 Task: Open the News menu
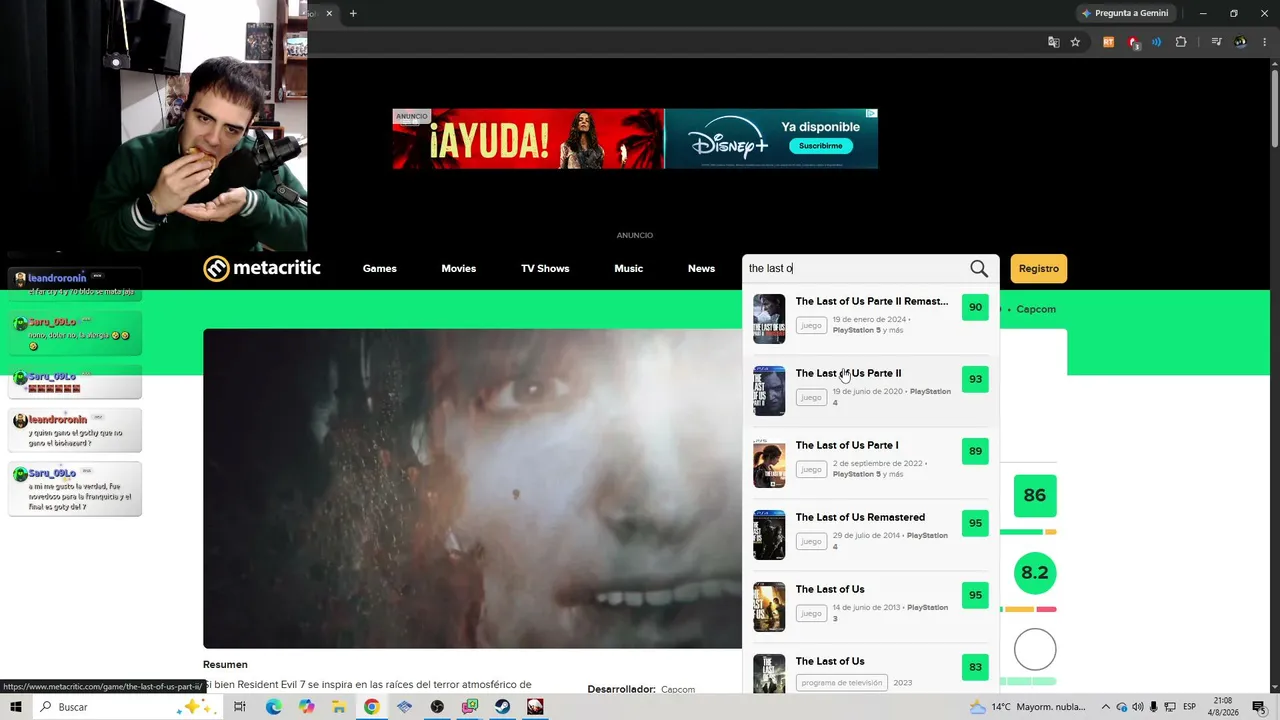(x=701, y=268)
